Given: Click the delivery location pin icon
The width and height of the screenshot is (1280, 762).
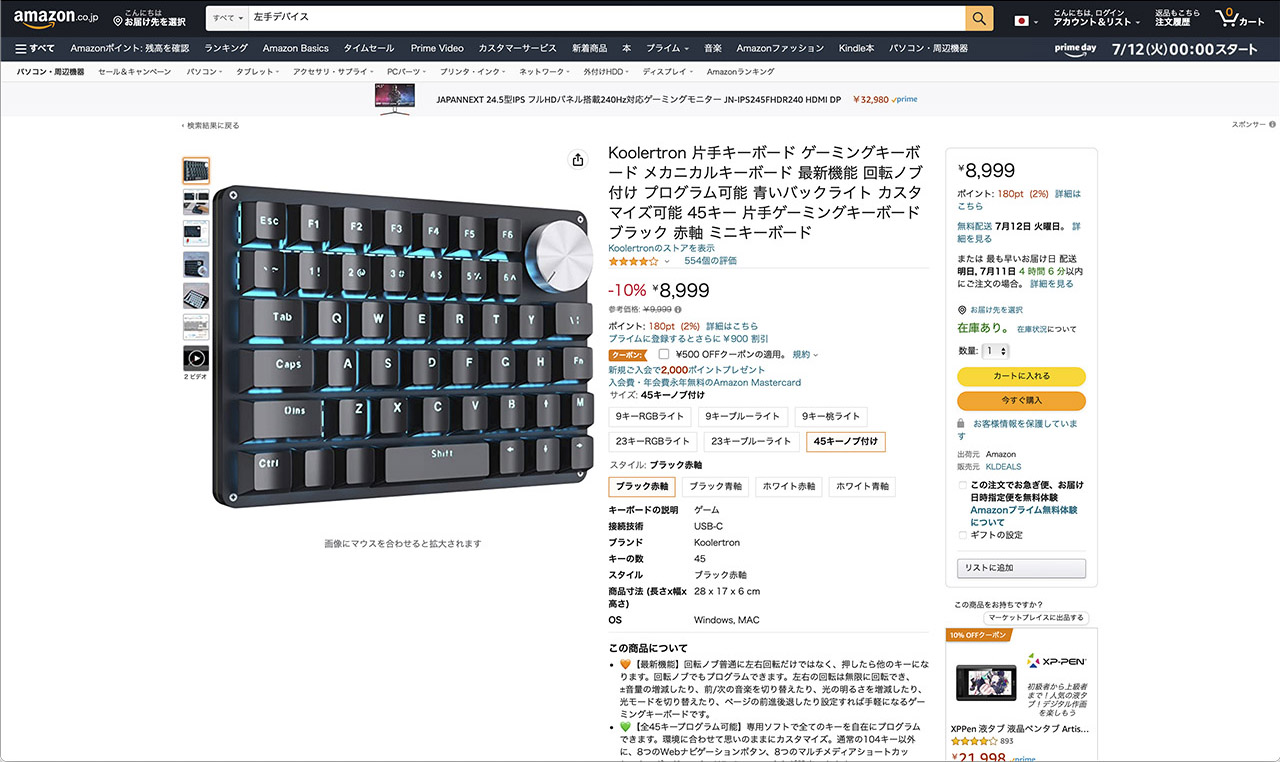Looking at the screenshot, I should pyautogui.click(x=118, y=21).
